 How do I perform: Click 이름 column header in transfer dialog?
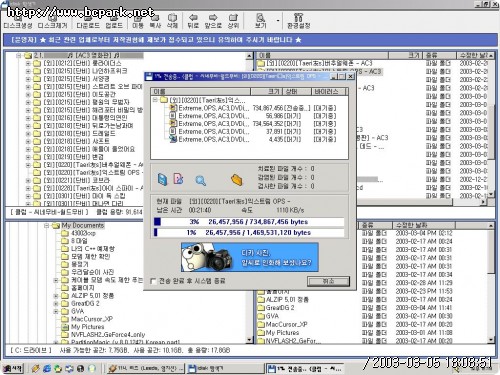coord(200,91)
